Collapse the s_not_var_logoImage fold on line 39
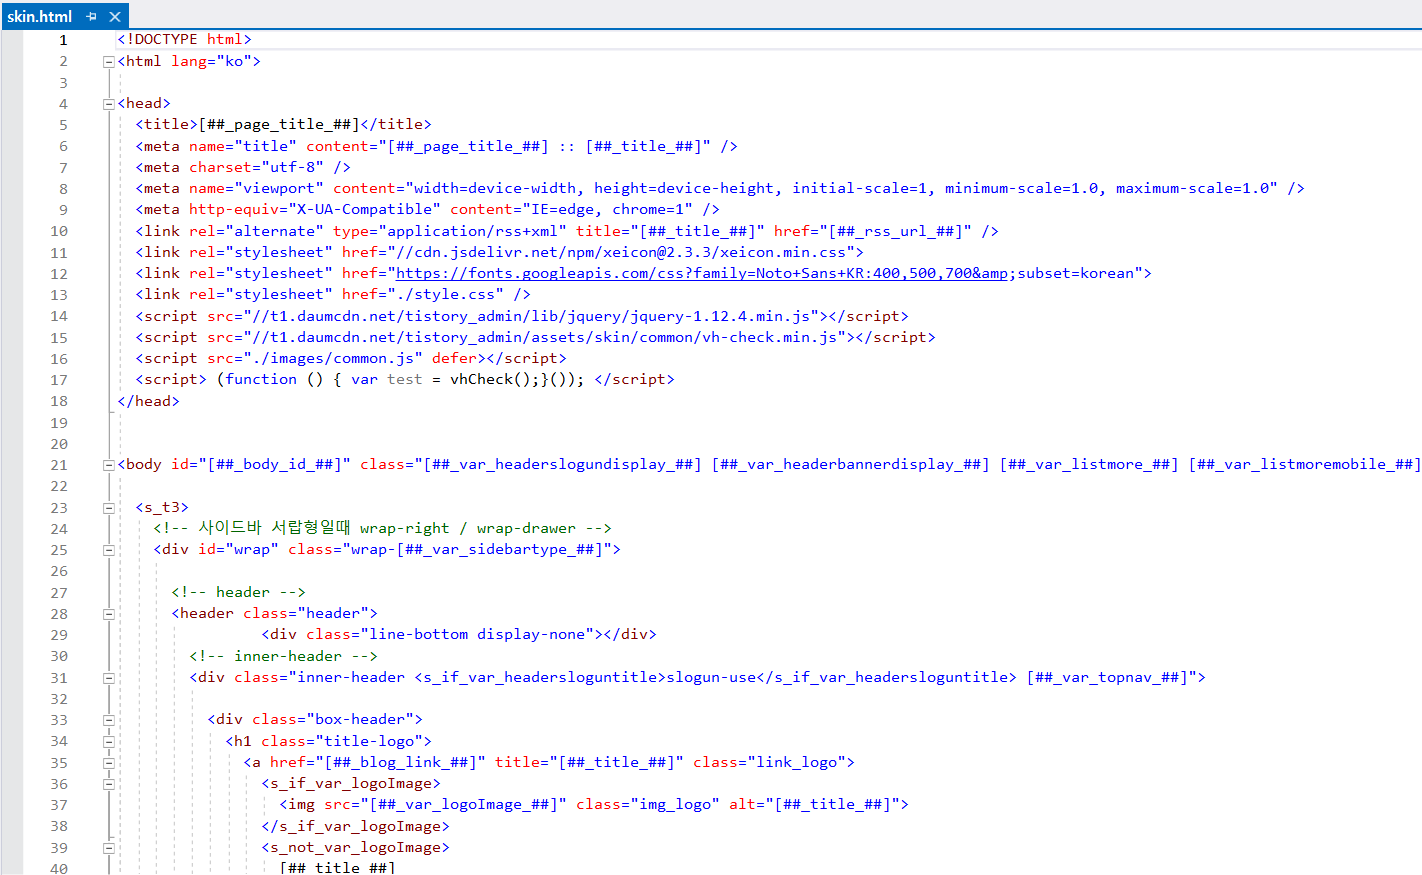This screenshot has height=875, width=1422. (x=108, y=847)
